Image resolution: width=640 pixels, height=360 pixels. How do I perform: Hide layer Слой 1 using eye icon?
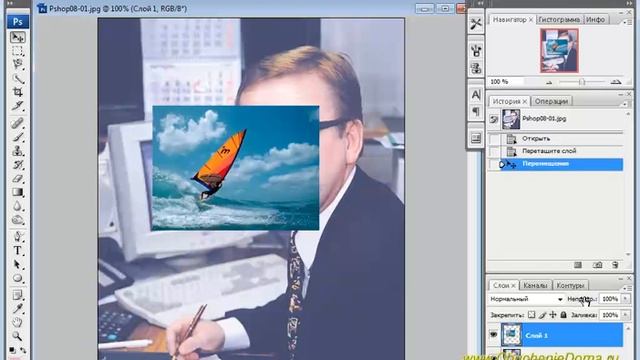tap(493, 335)
